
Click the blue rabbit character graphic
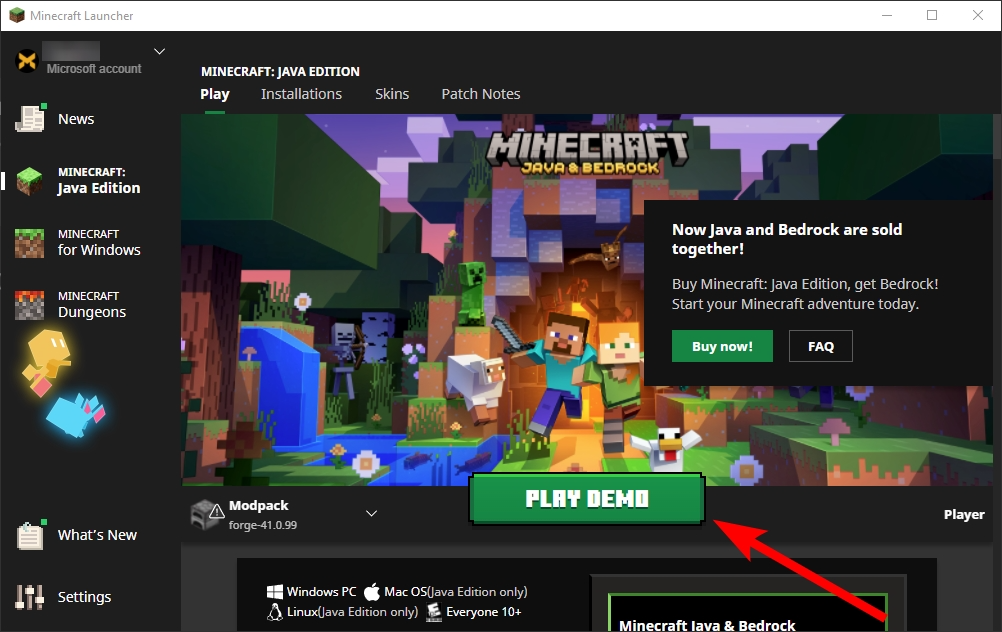click(x=76, y=415)
